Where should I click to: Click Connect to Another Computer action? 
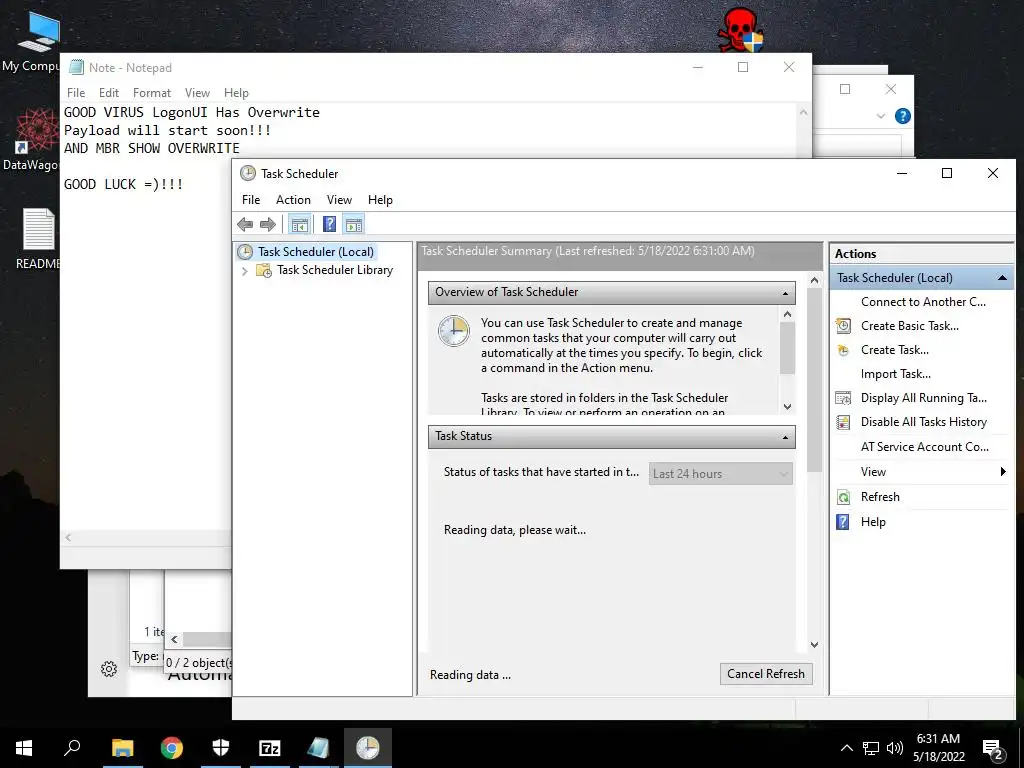pos(923,302)
